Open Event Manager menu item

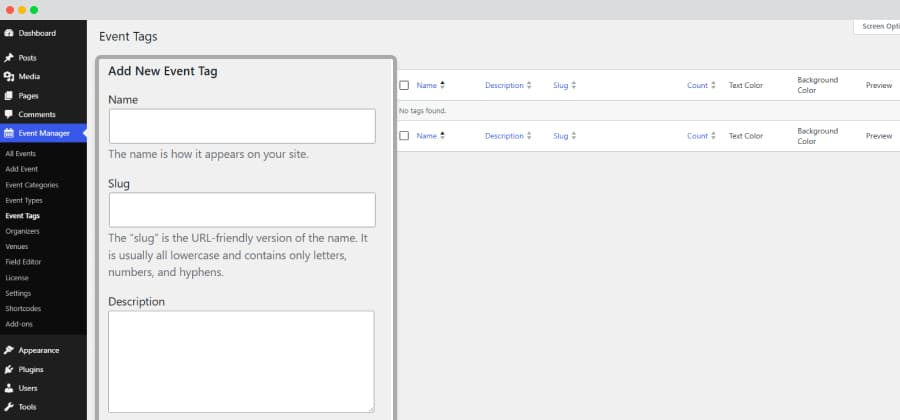[43, 133]
